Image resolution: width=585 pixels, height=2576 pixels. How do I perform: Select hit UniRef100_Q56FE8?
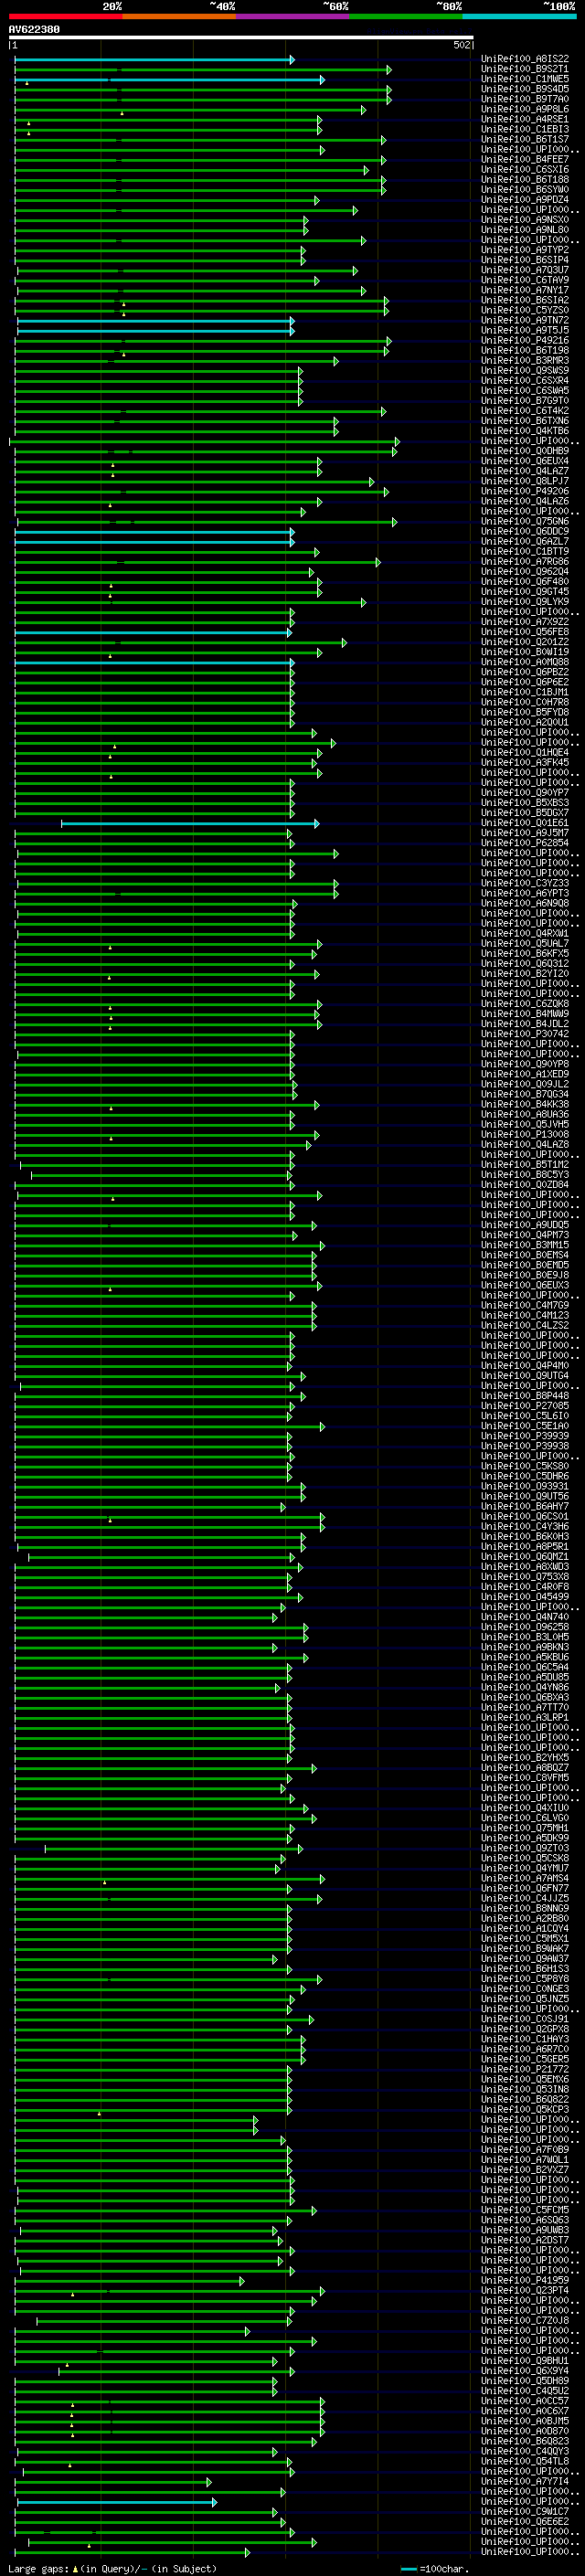pyautogui.click(x=525, y=632)
